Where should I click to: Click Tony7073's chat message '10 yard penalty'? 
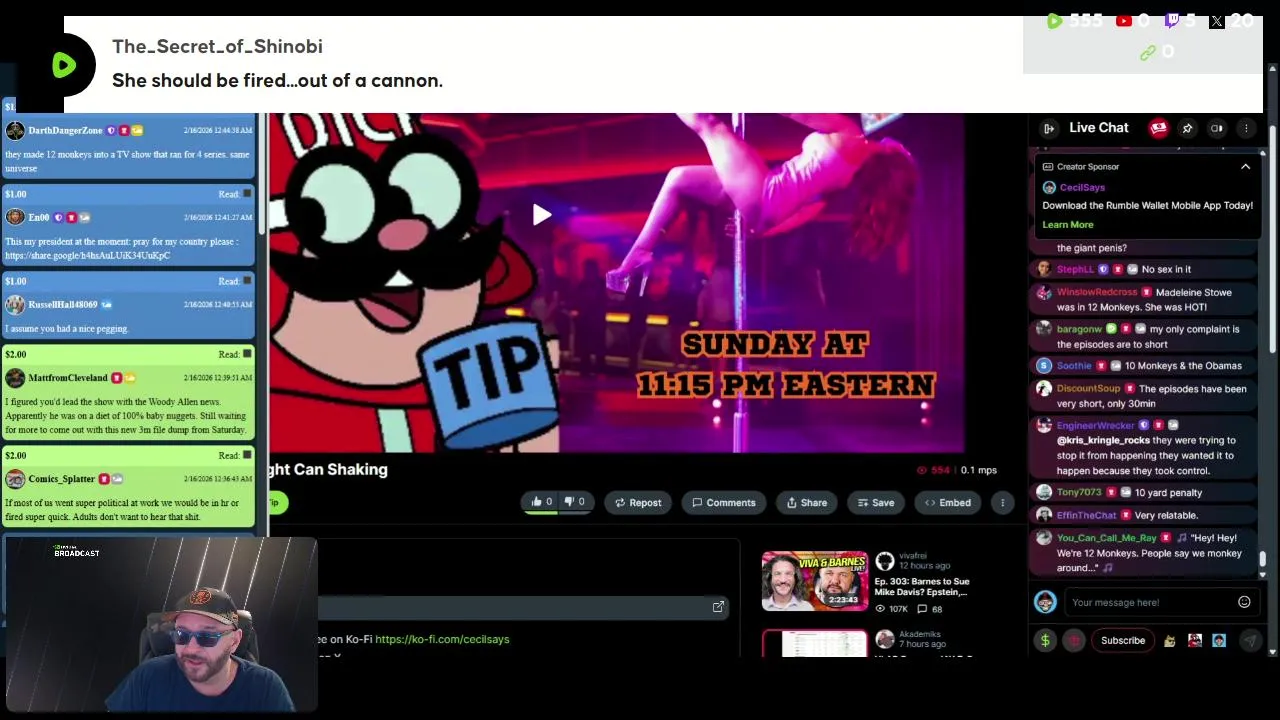pyautogui.click(x=1169, y=492)
